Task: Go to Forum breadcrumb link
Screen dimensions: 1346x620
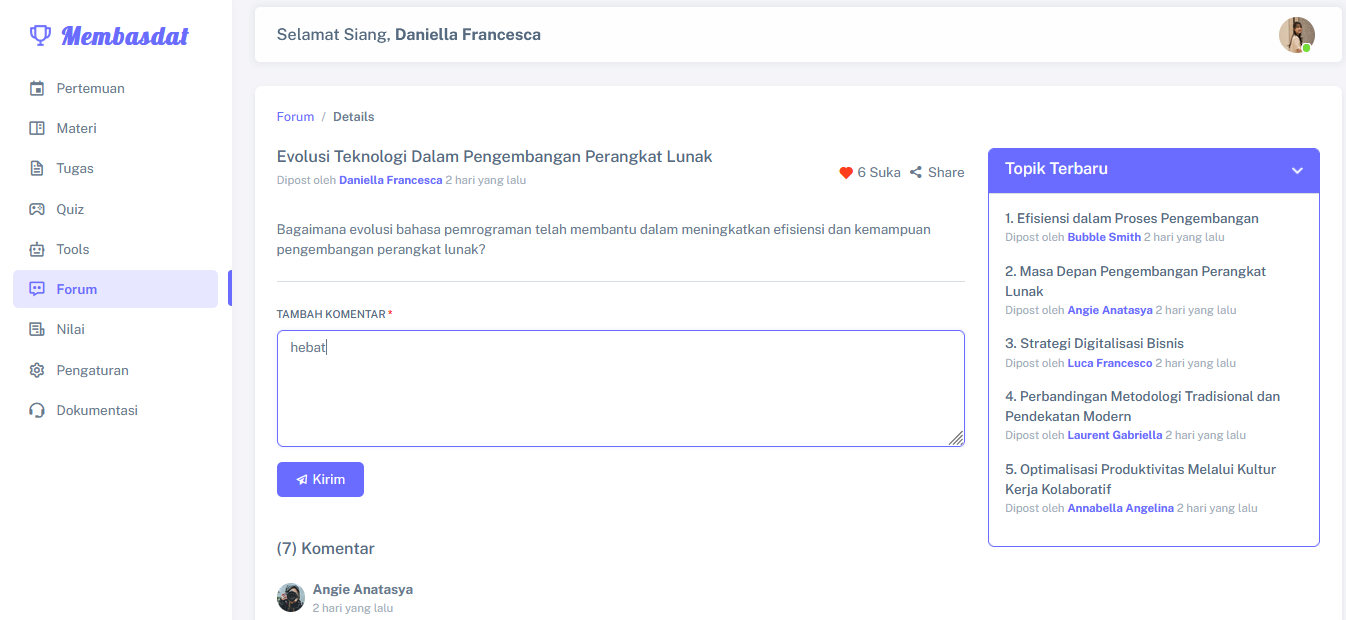Action: pos(295,117)
